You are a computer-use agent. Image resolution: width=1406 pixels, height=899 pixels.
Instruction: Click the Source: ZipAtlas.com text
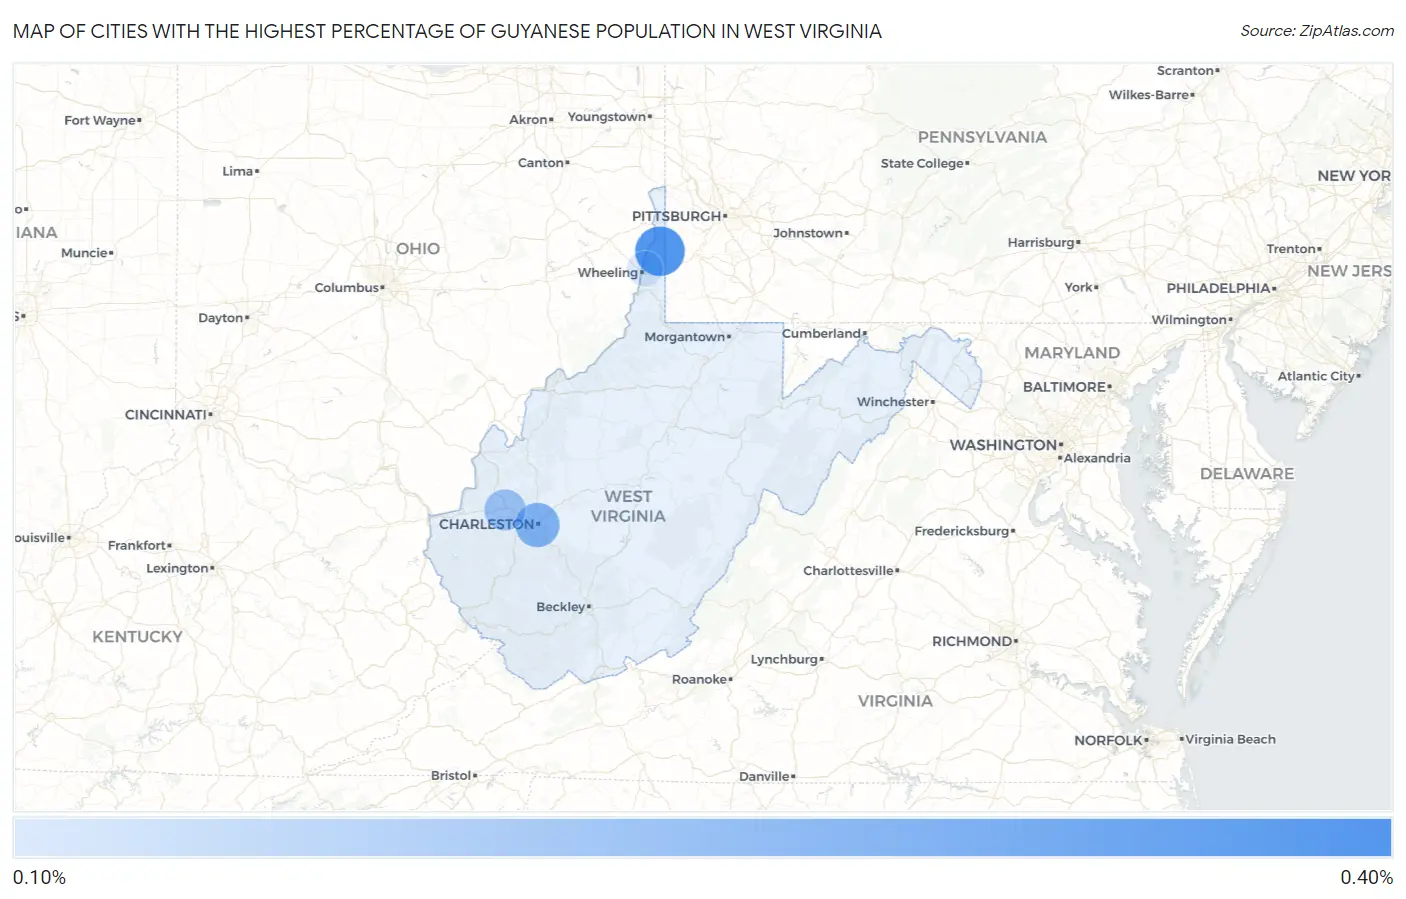(x=1317, y=31)
